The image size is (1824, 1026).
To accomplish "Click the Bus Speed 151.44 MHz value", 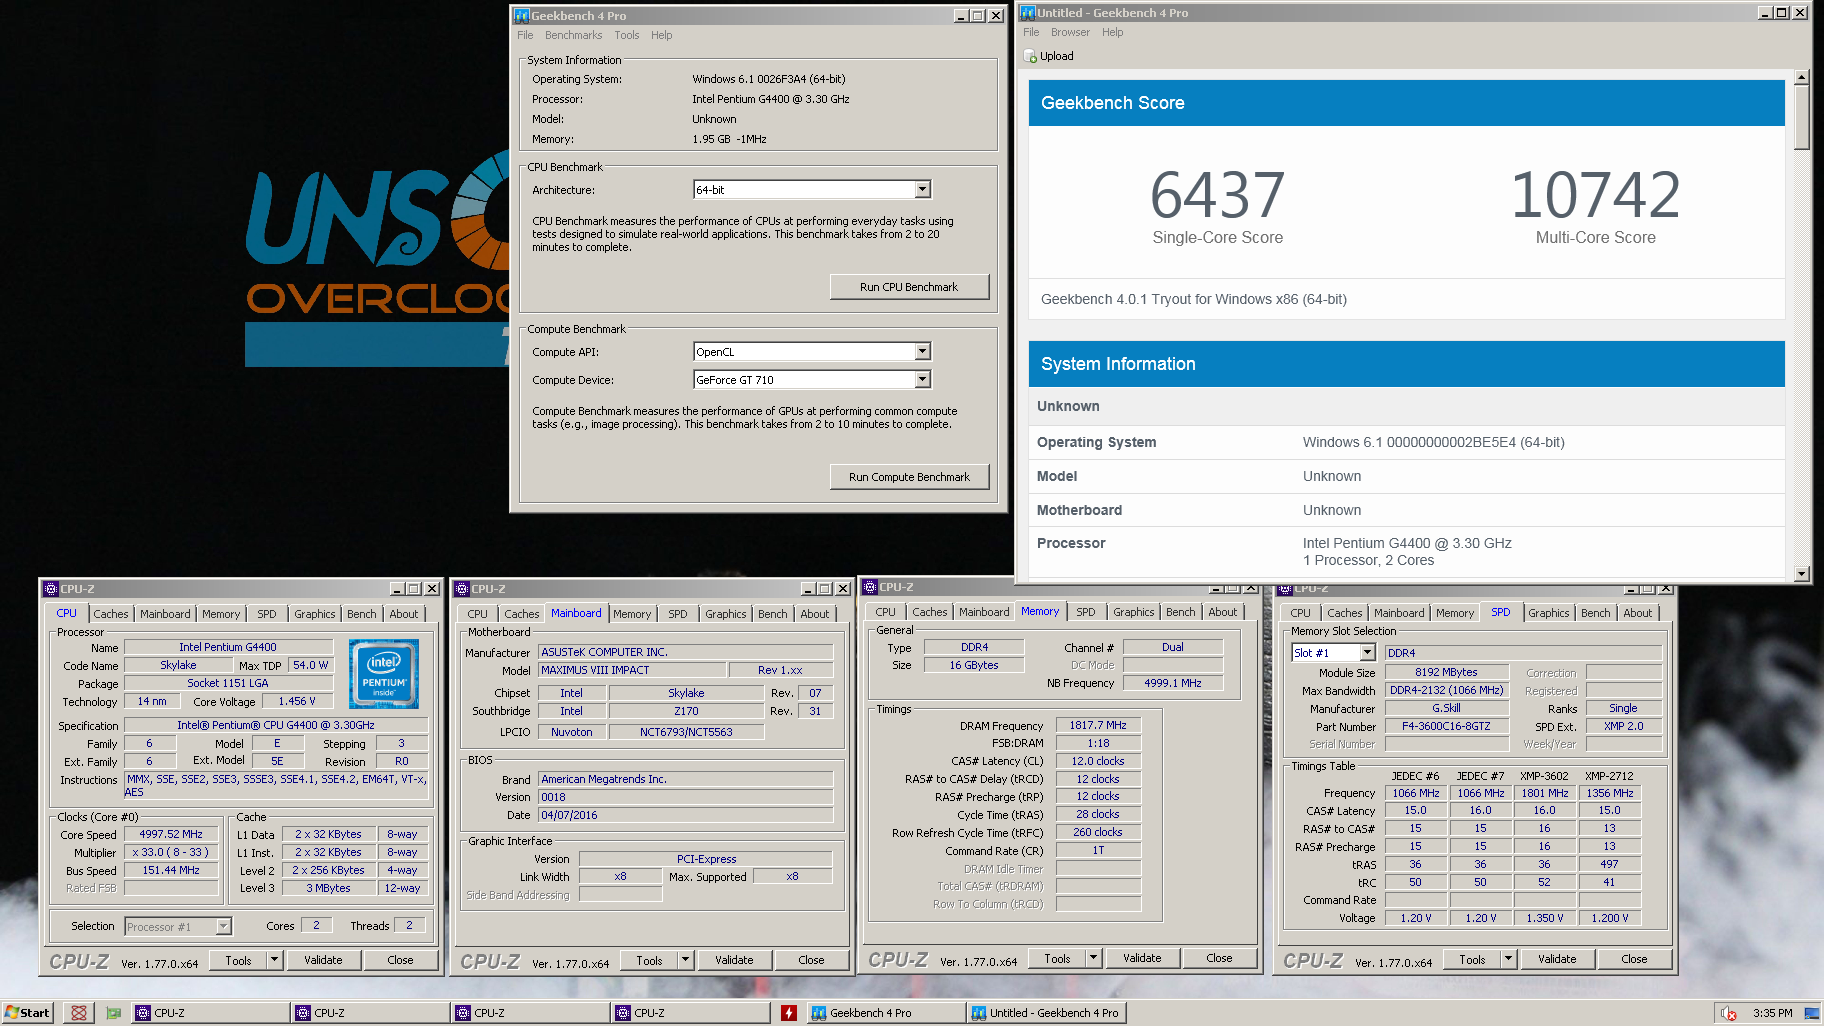I will click(x=171, y=870).
